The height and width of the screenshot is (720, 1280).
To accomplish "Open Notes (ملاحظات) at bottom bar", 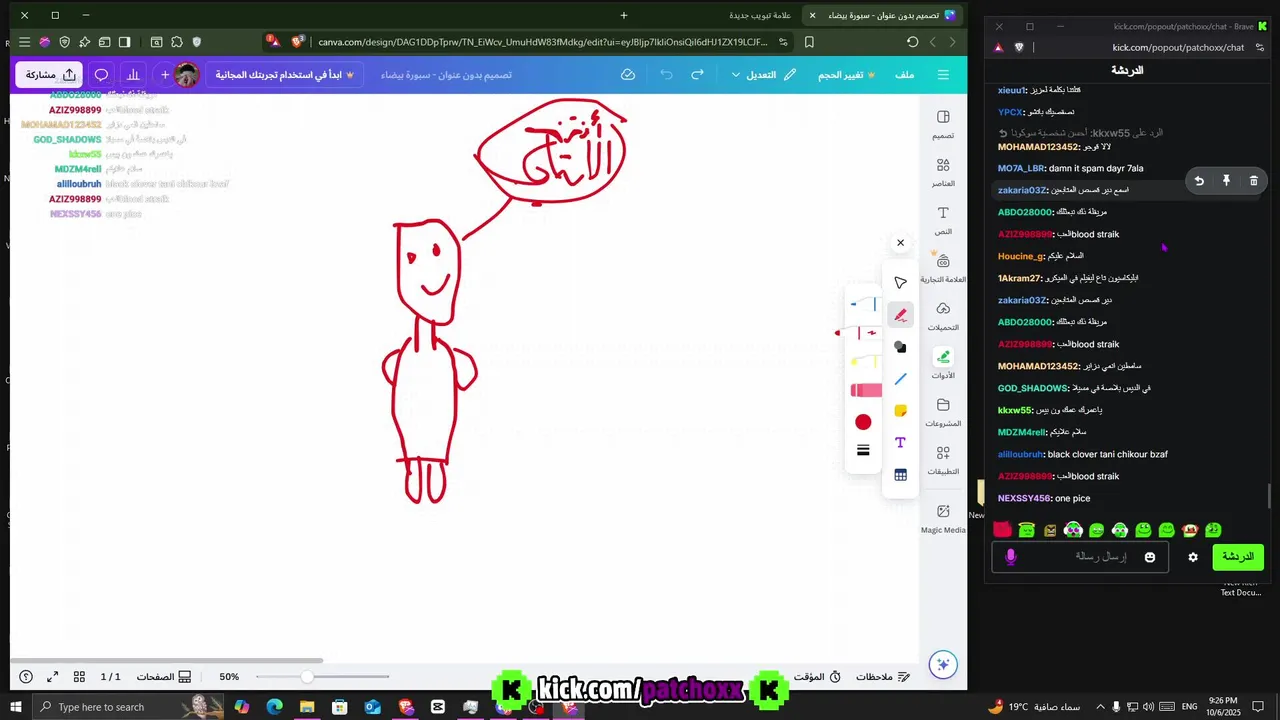I will 882,677.
